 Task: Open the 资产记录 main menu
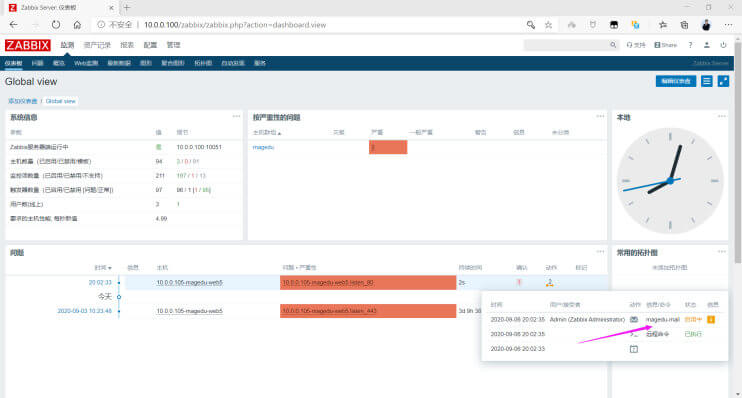click(97, 45)
